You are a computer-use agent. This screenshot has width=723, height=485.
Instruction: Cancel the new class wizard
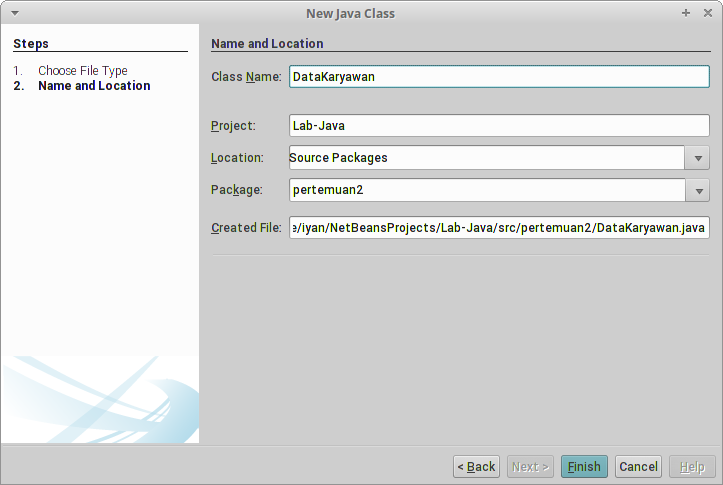pyautogui.click(x=638, y=467)
